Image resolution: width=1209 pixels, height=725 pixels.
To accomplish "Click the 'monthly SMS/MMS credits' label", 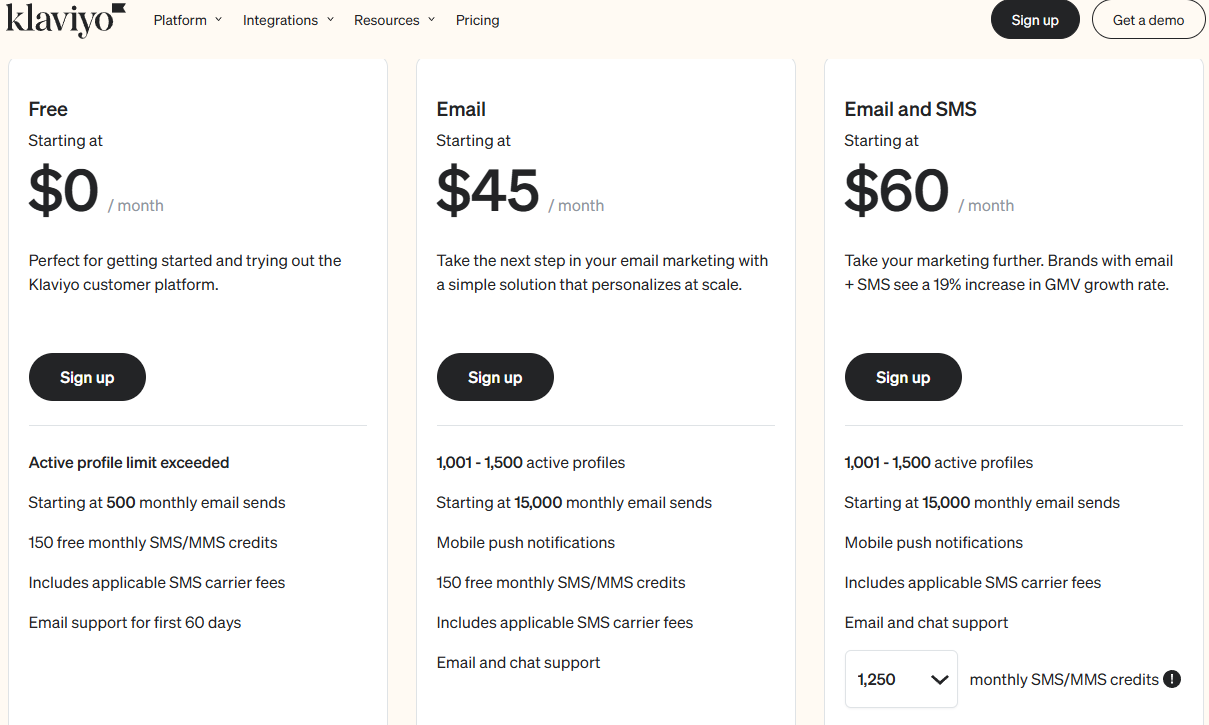I will [1064, 679].
